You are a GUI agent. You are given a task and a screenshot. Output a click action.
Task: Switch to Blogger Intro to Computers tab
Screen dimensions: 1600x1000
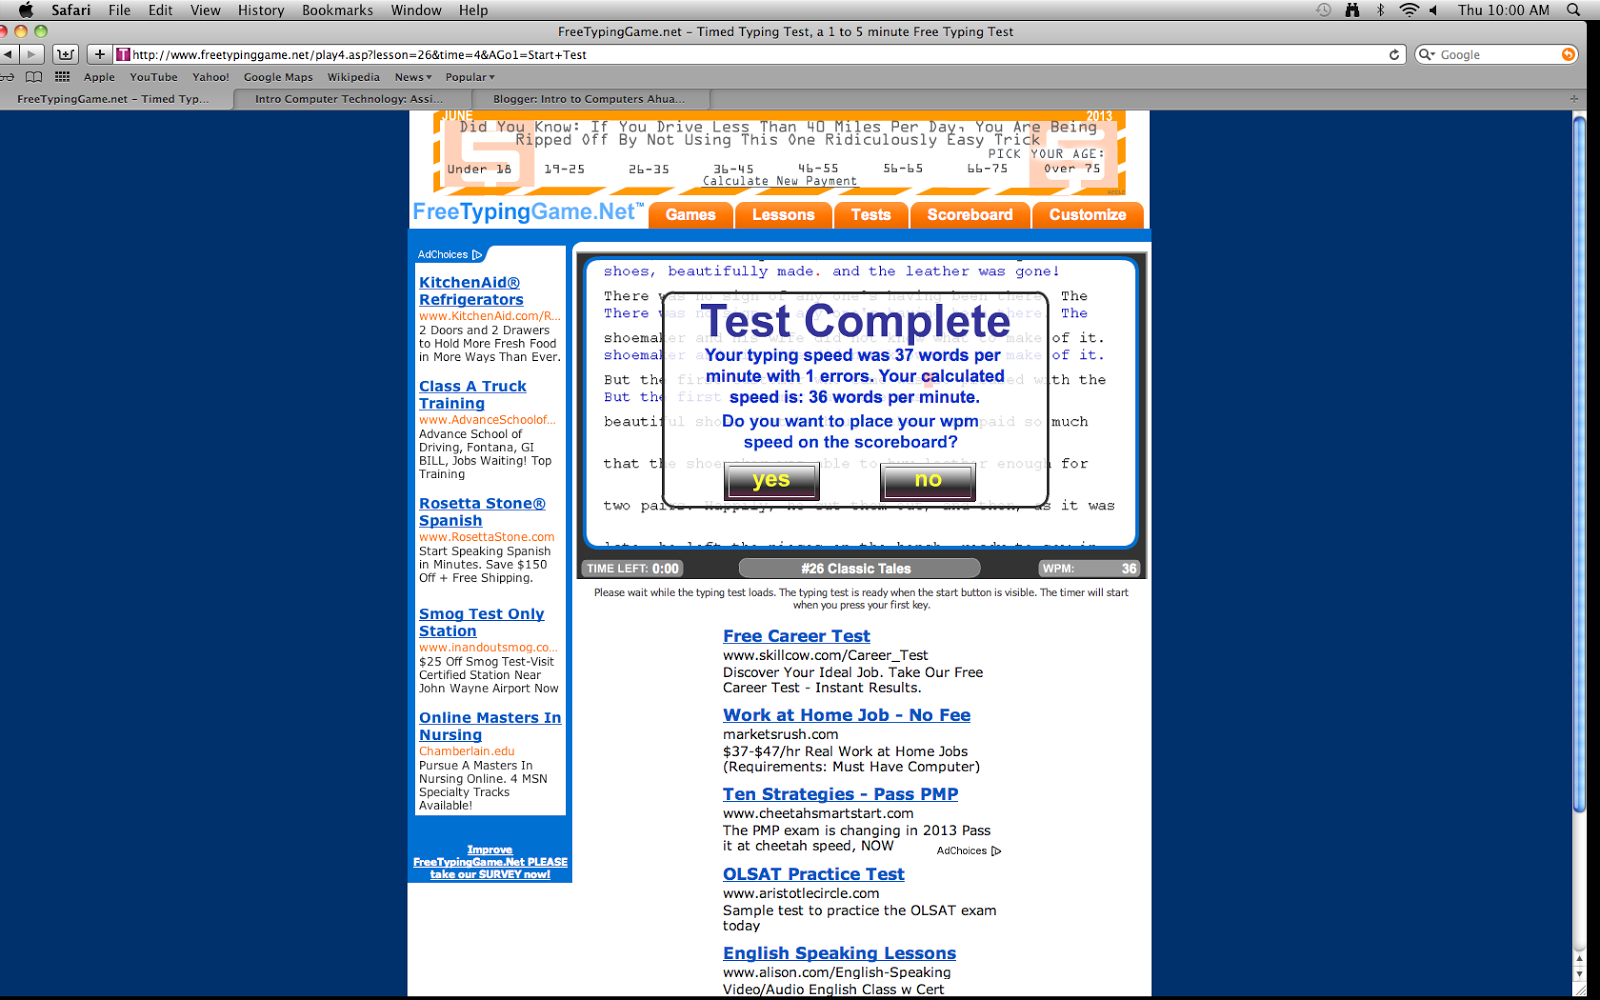[x=589, y=99]
